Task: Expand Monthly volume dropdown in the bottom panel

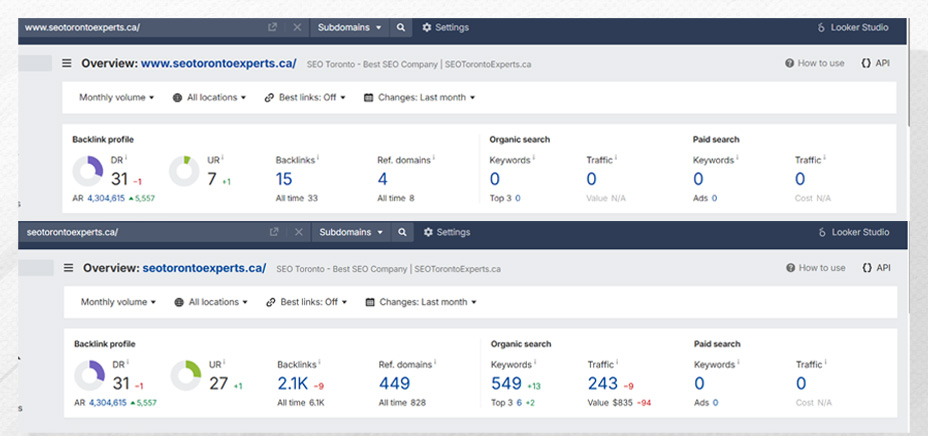Action: pyautogui.click(x=118, y=302)
